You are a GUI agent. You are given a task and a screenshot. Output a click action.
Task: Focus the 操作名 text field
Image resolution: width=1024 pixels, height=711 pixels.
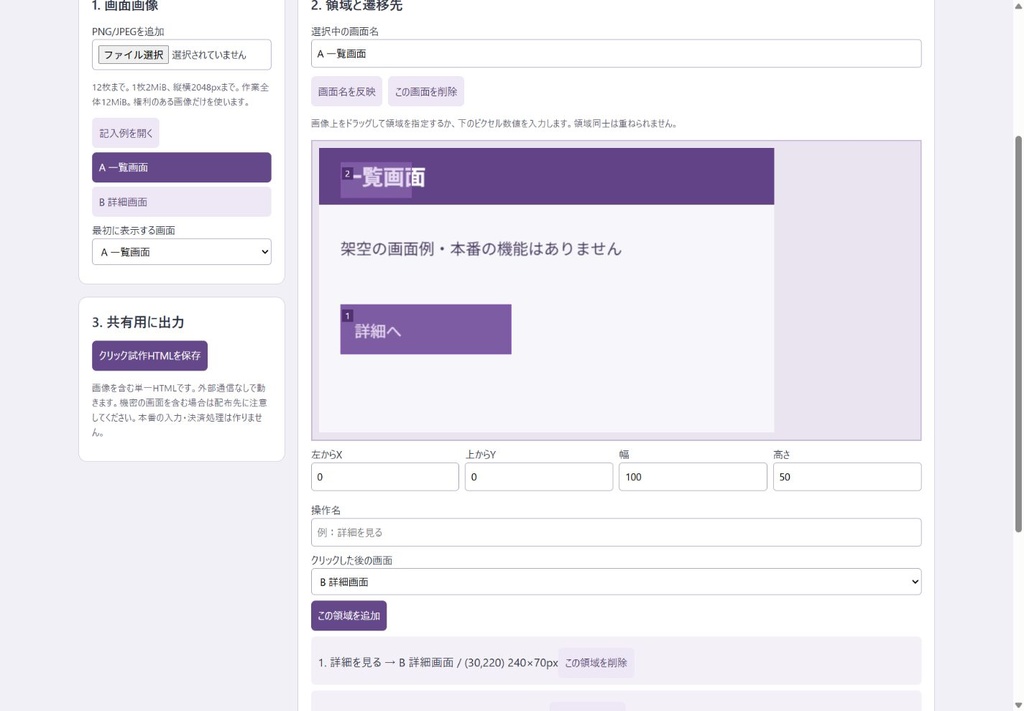616,533
